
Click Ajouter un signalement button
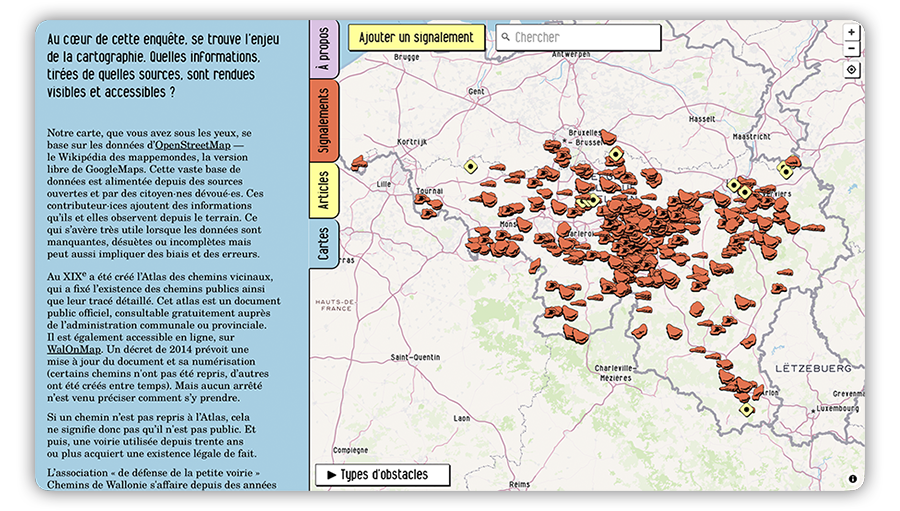416,37
